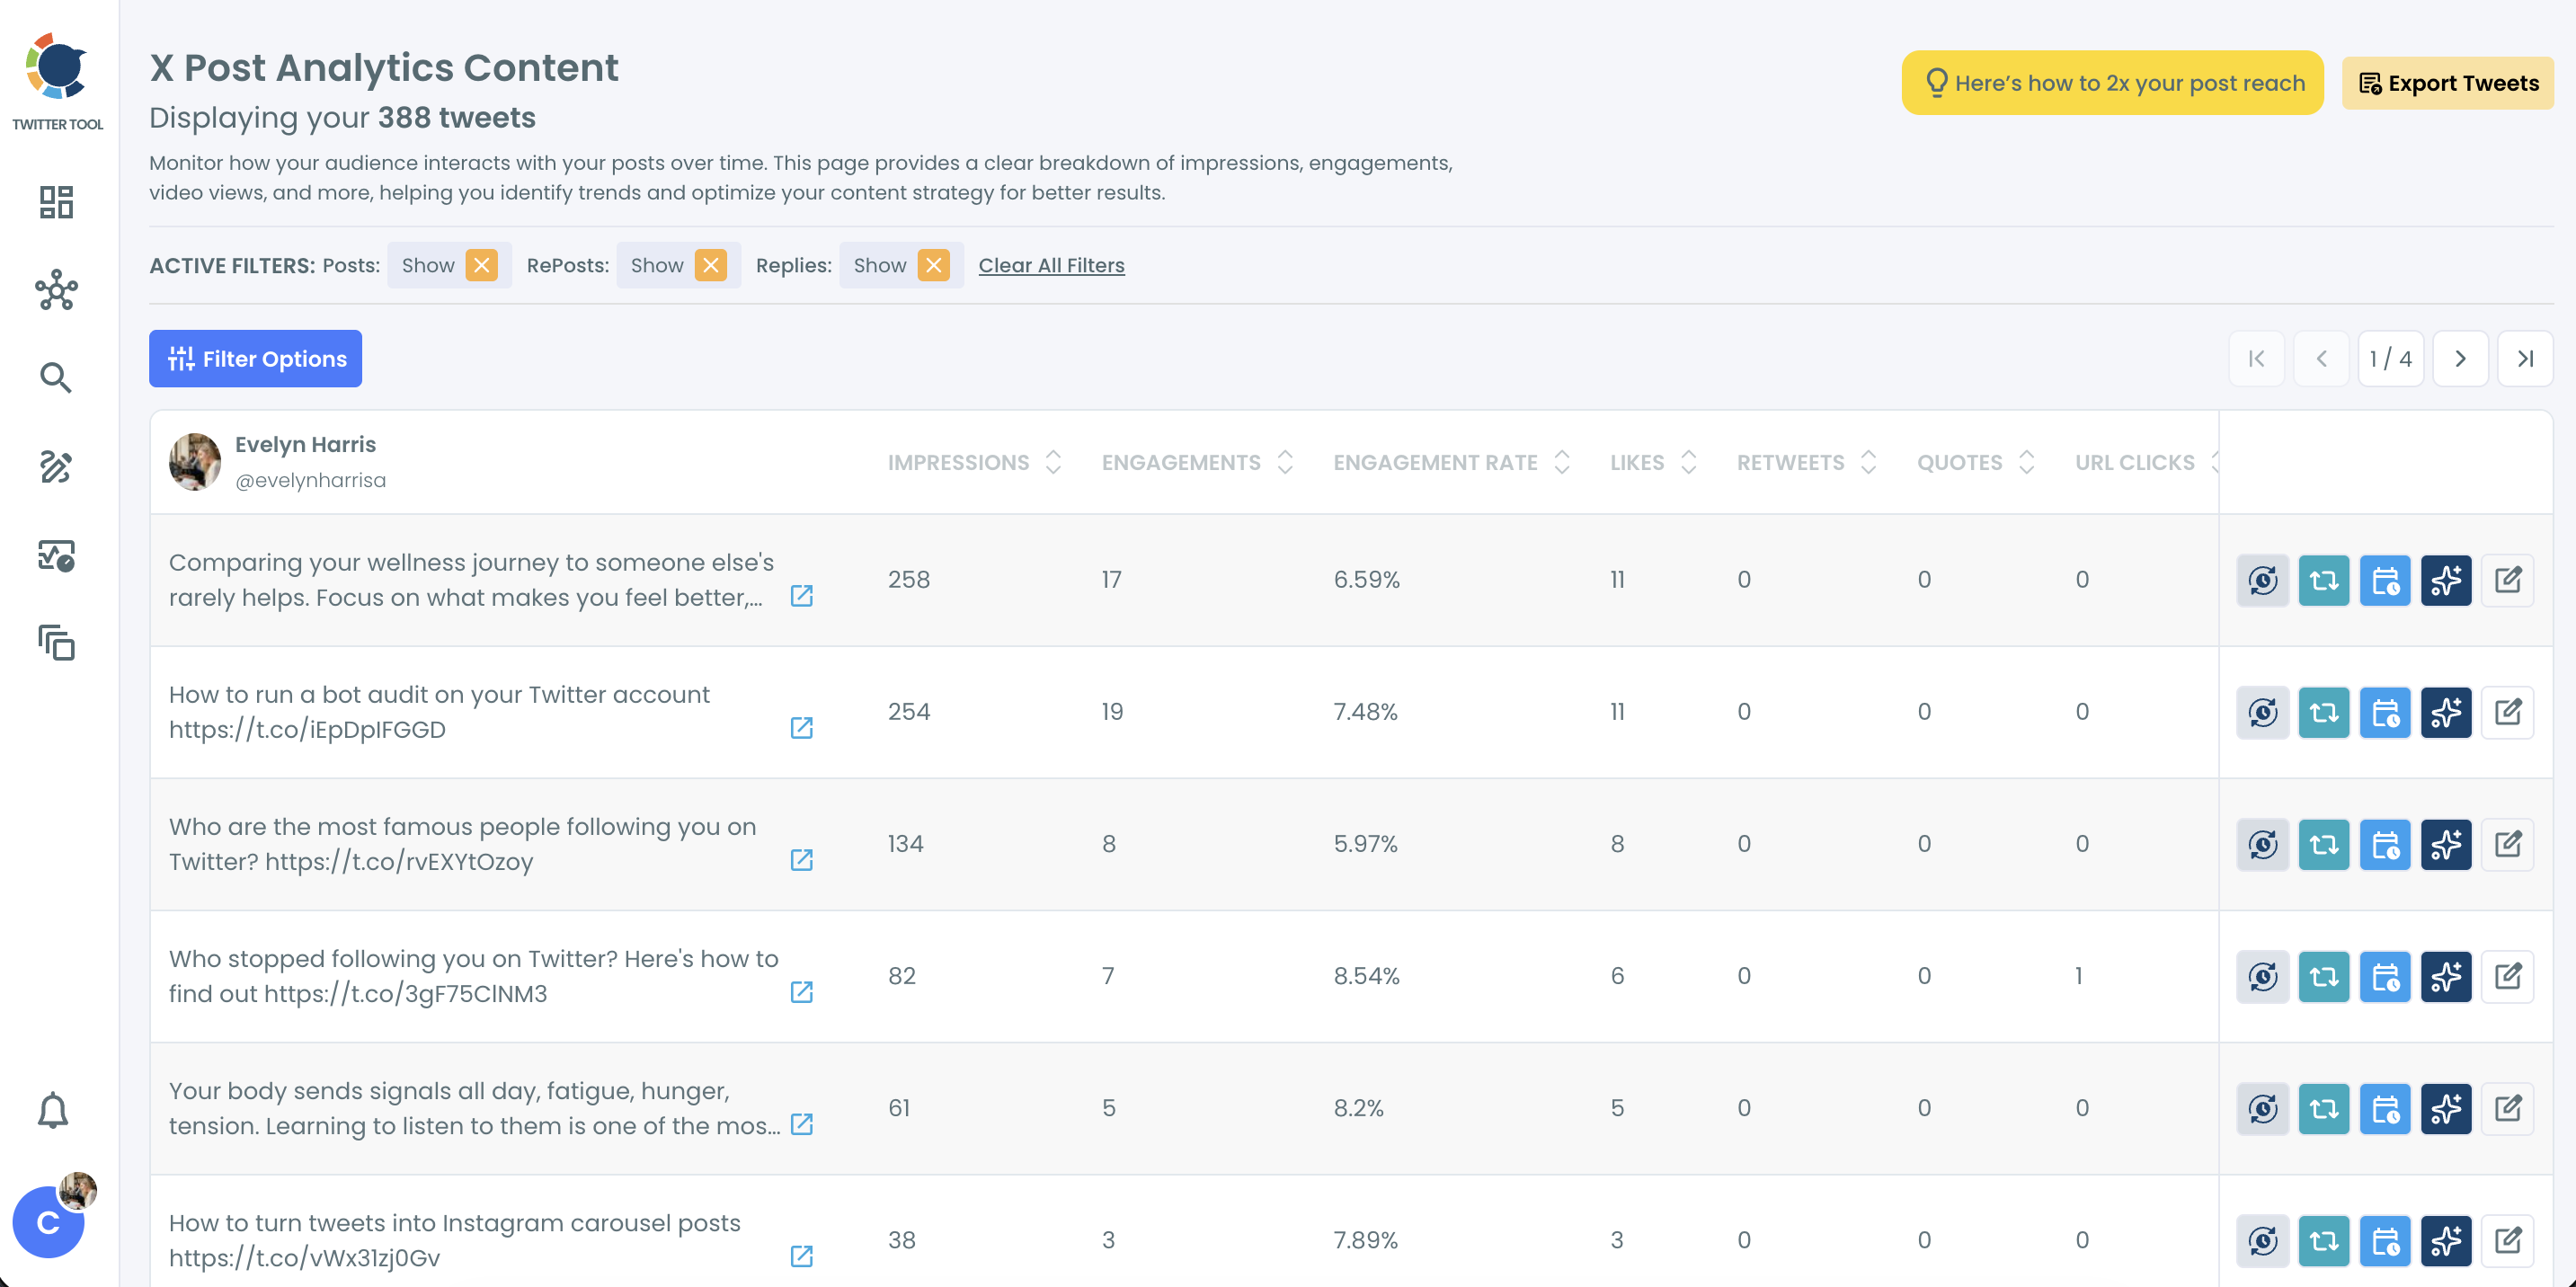Image resolution: width=2576 pixels, height=1287 pixels.
Task: Click the refresh-history icon for the 258 impressions row
Action: (x=2263, y=580)
